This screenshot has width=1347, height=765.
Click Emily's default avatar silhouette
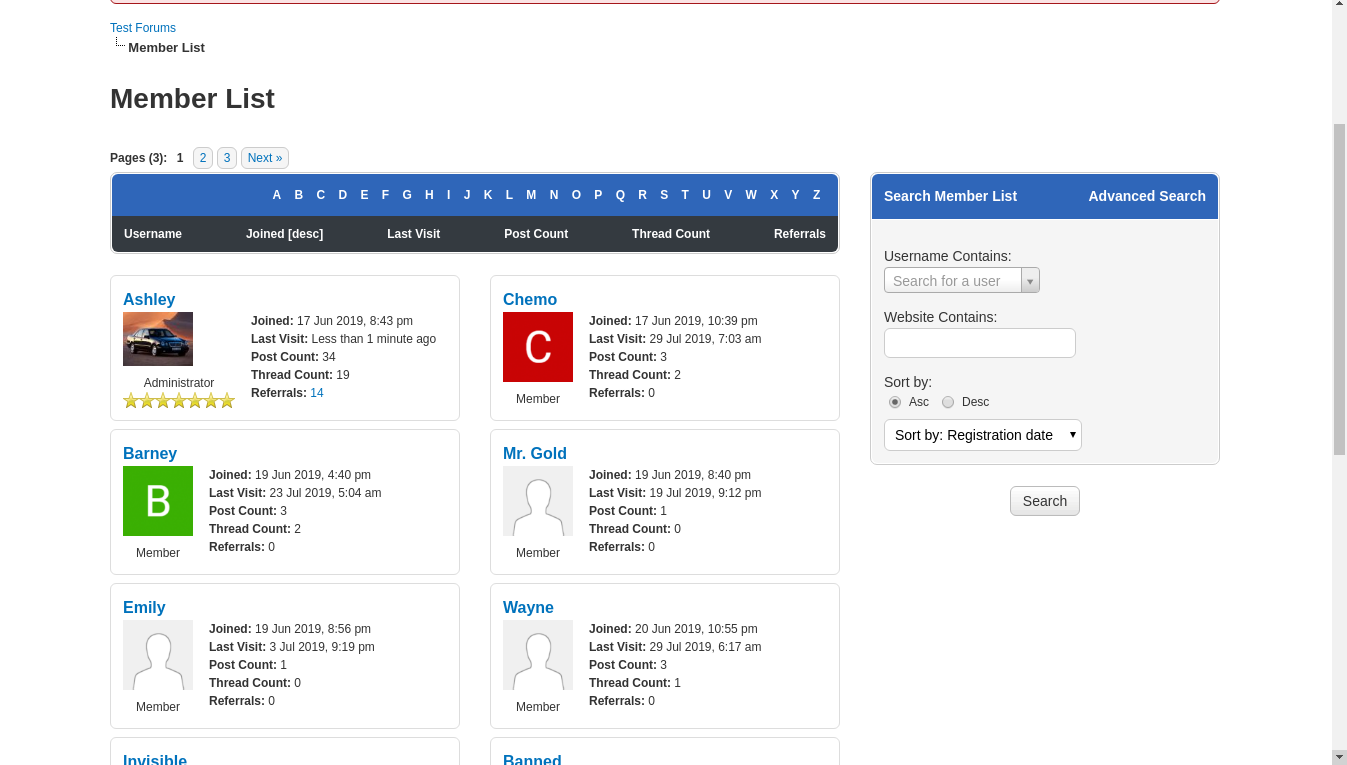158,655
